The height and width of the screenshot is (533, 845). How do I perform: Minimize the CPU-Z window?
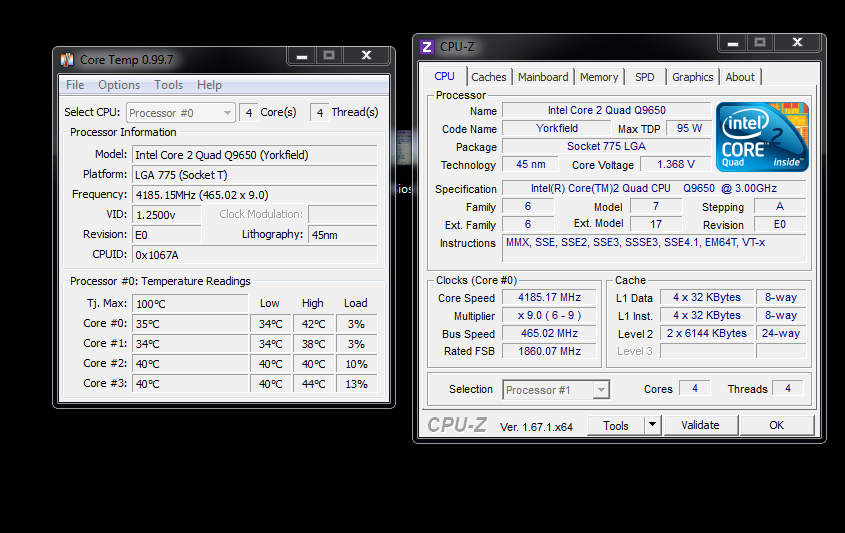(733, 43)
